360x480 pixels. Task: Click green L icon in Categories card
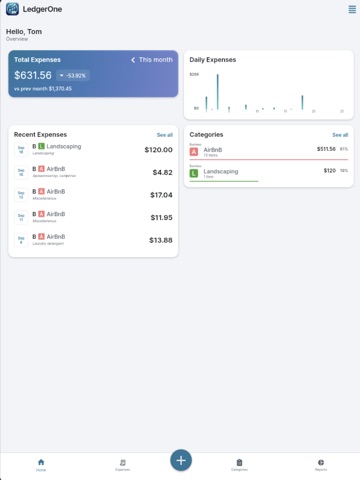point(194,173)
